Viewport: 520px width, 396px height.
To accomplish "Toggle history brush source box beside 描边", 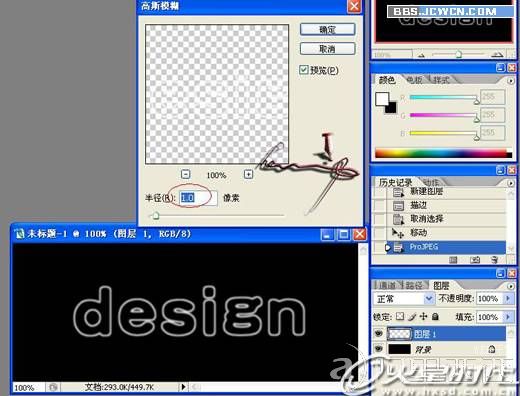I will (379, 206).
